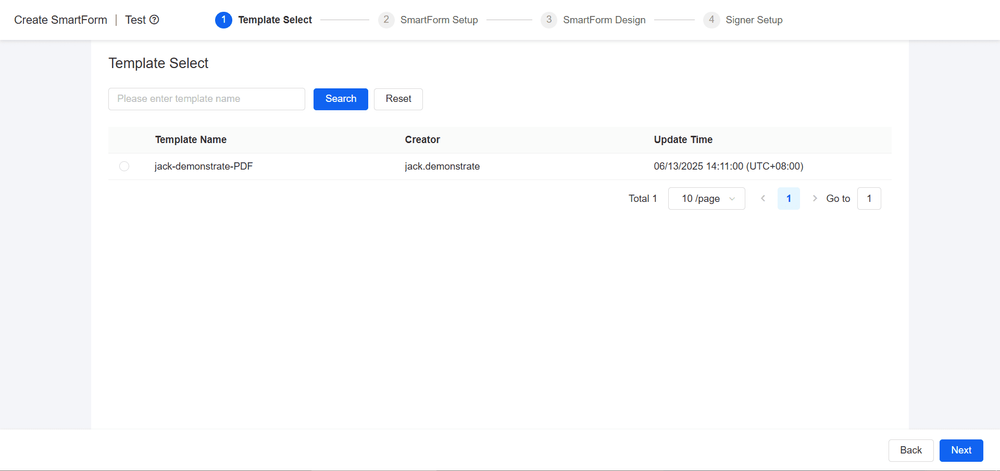Focus the template name search field
Image resolution: width=1000 pixels, height=471 pixels.
pos(206,99)
